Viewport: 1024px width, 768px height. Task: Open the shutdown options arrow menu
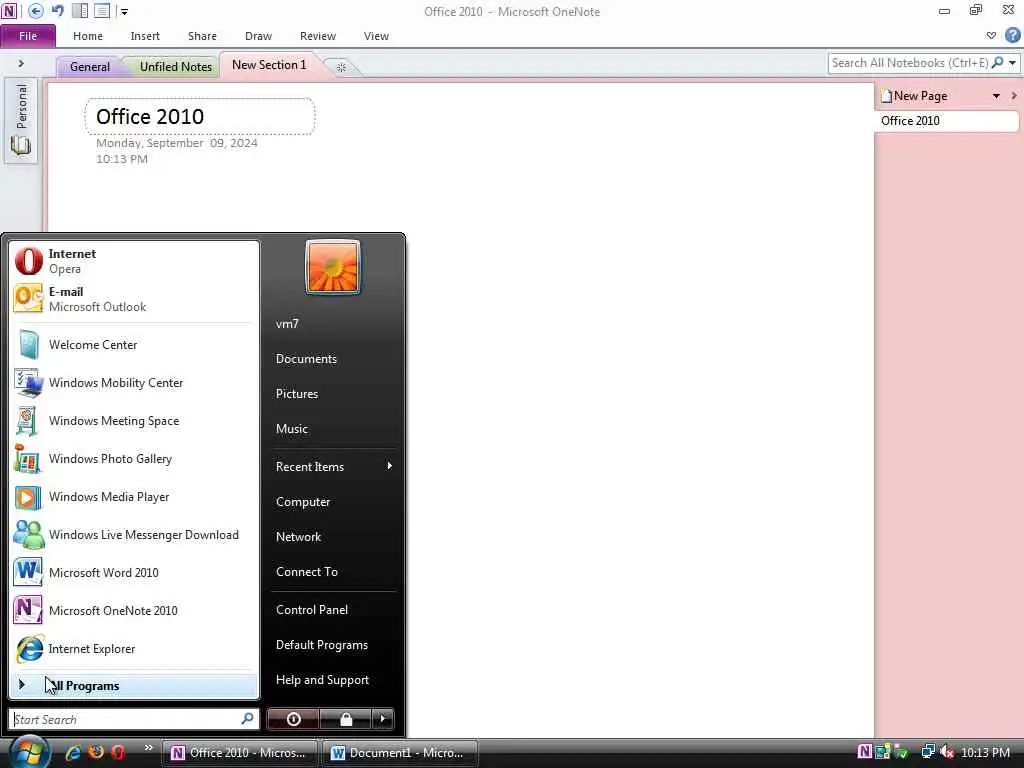[383, 719]
